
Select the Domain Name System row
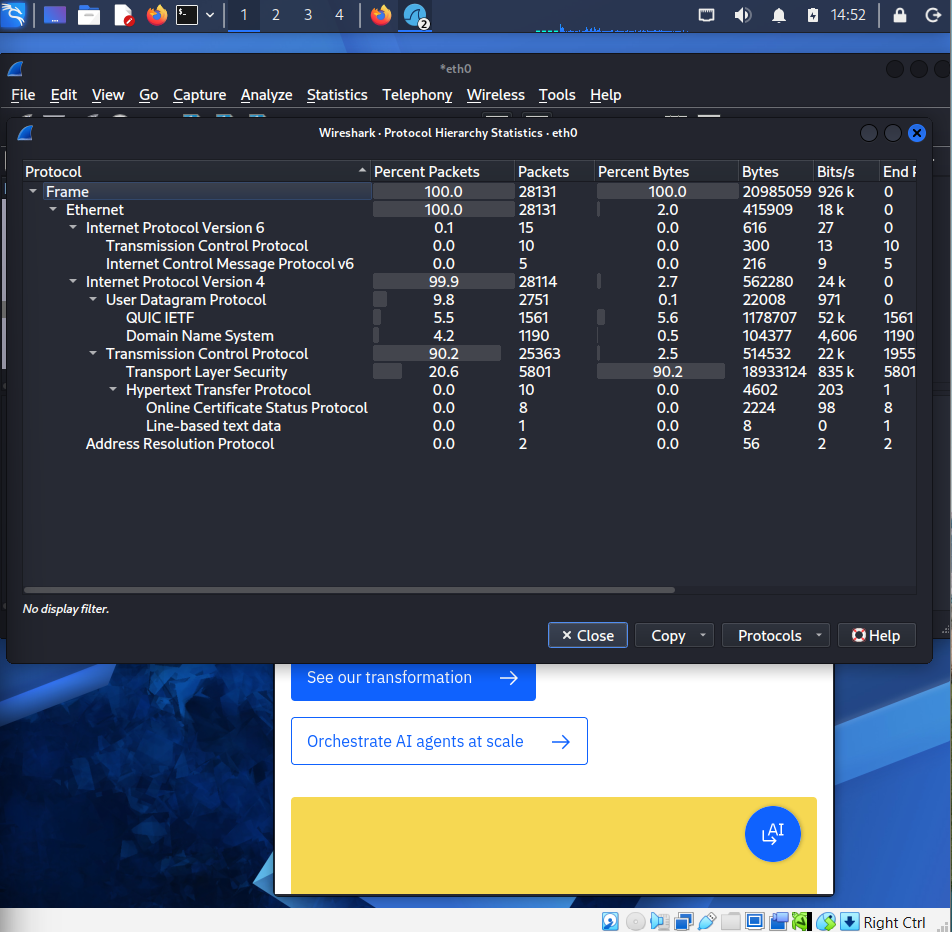[469, 336]
